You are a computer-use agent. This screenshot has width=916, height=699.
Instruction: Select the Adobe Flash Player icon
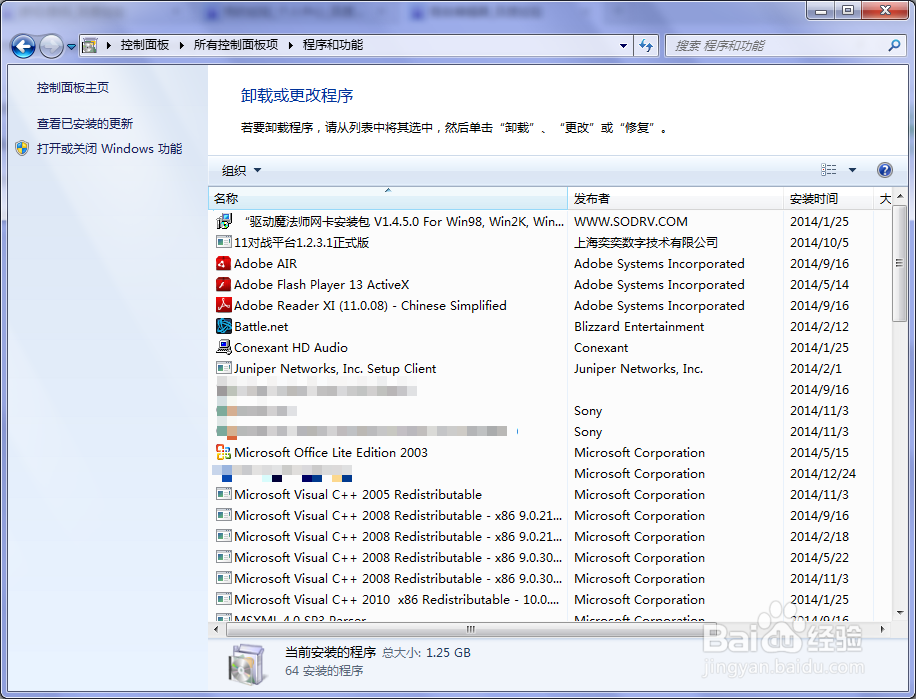coord(224,284)
